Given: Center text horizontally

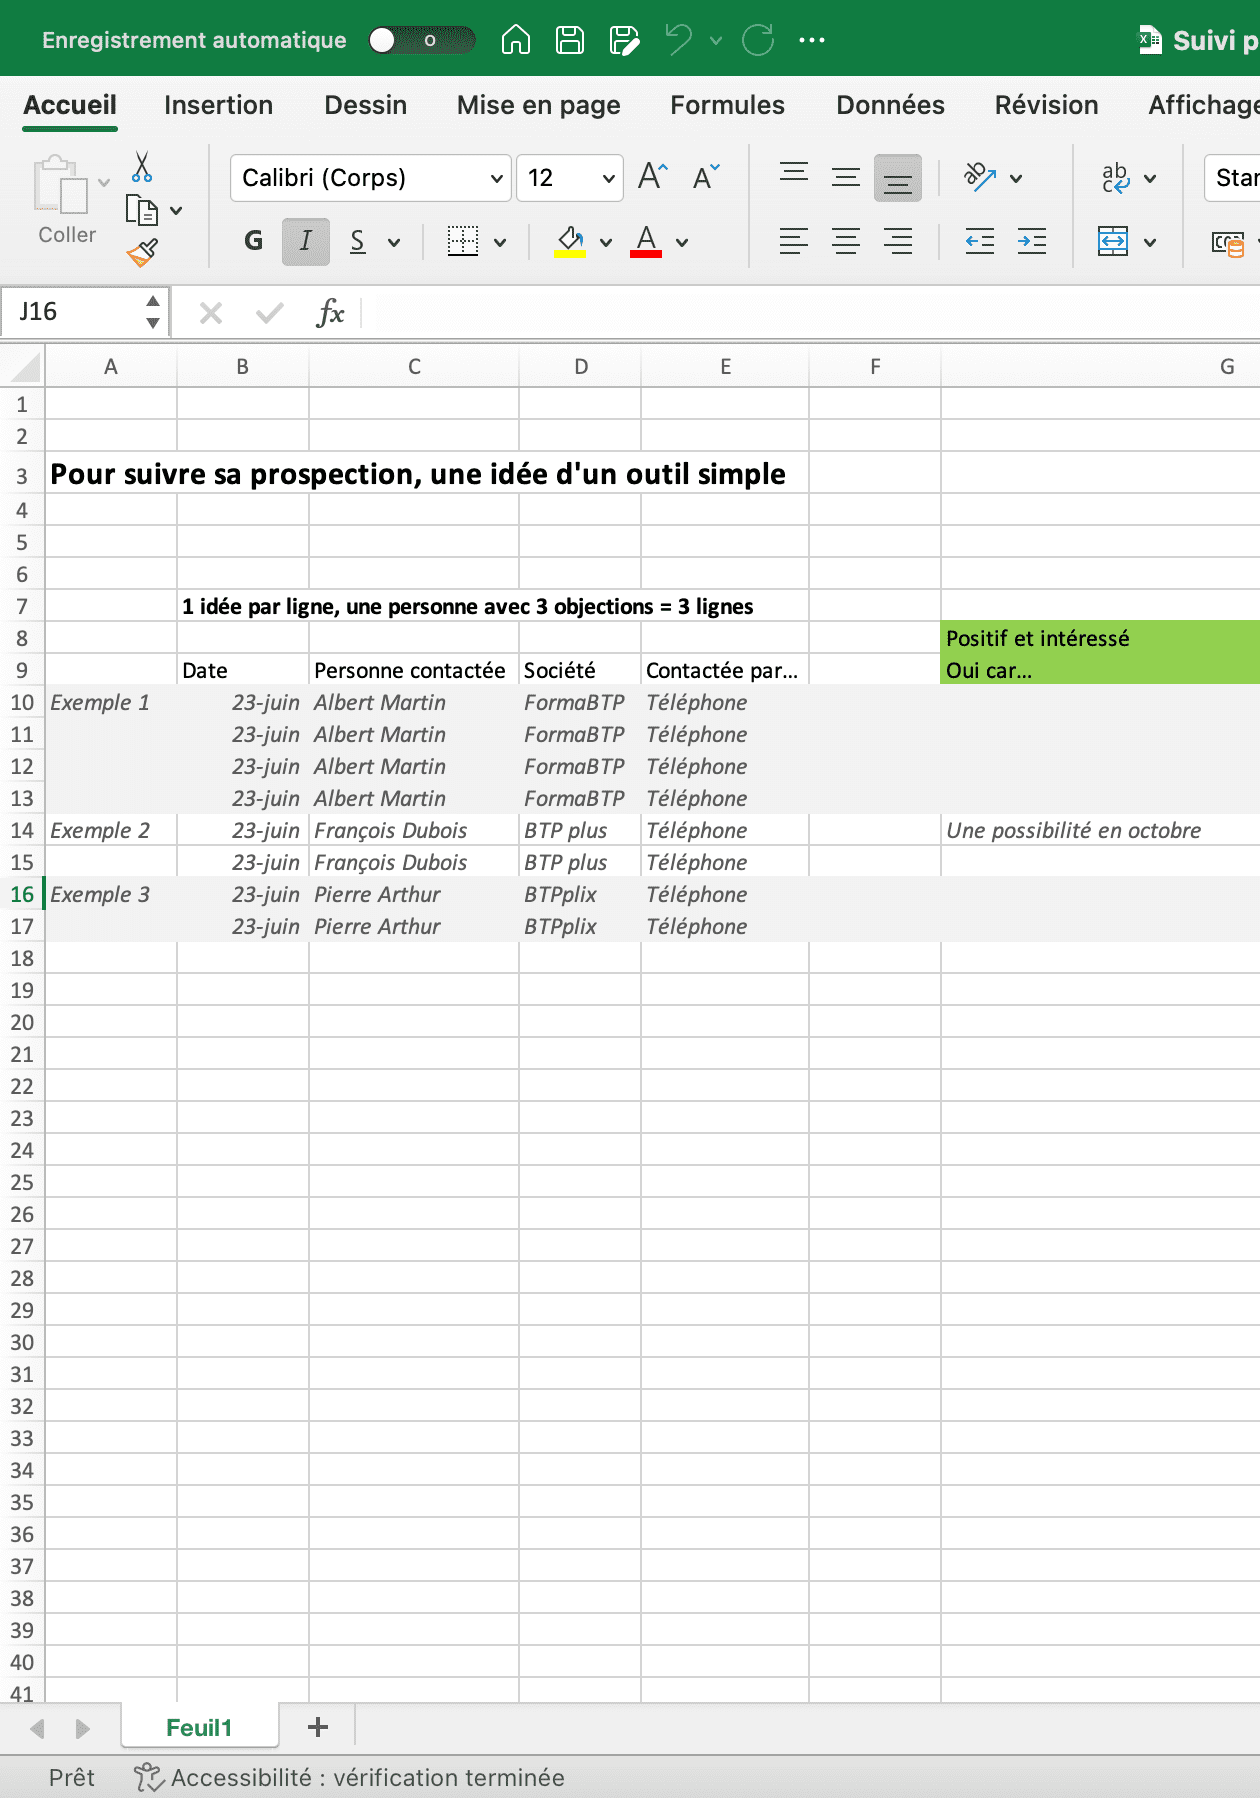Looking at the screenshot, I should point(846,241).
